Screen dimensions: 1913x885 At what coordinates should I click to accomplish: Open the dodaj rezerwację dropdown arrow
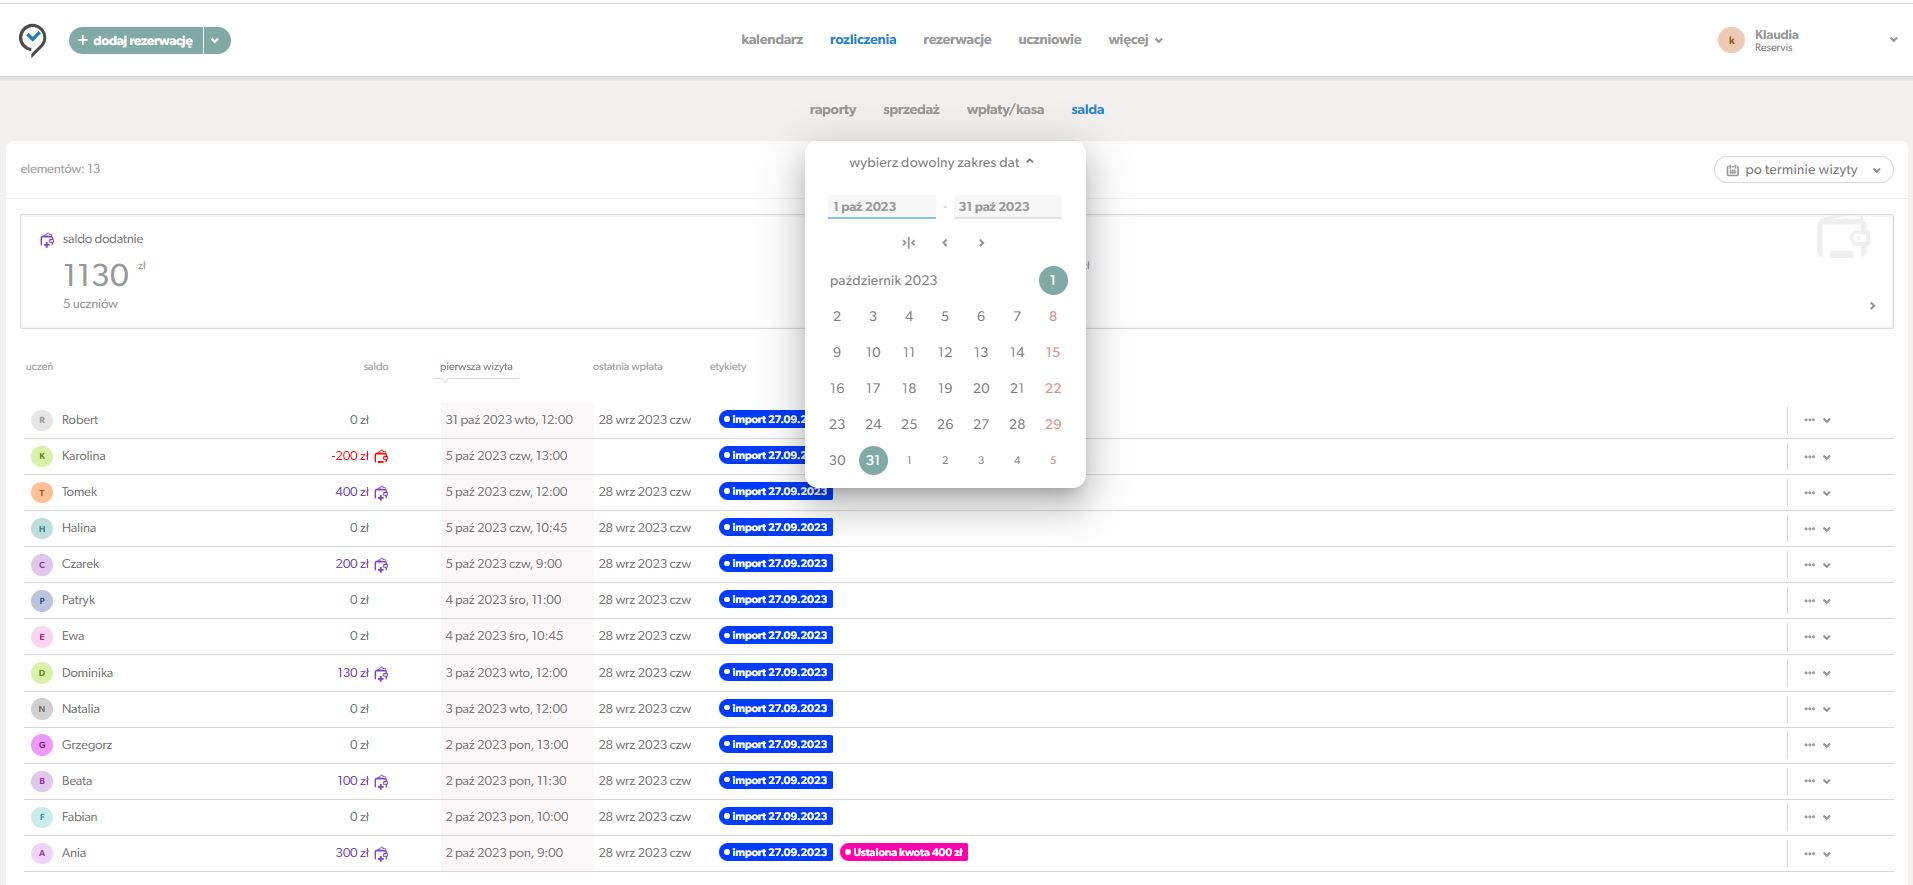(216, 41)
